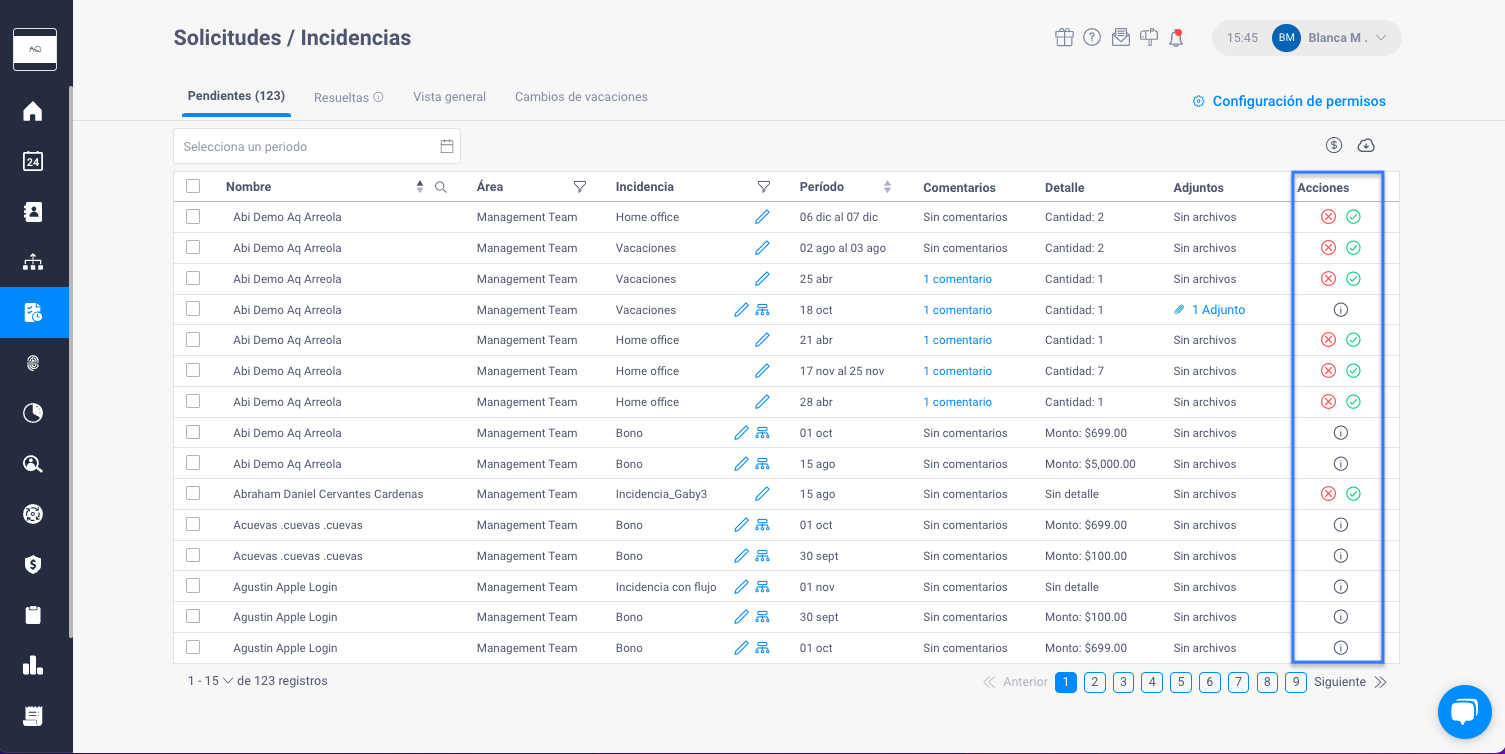Open the pie chart sidebar icon
The height and width of the screenshot is (754, 1505).
(33, 413)
